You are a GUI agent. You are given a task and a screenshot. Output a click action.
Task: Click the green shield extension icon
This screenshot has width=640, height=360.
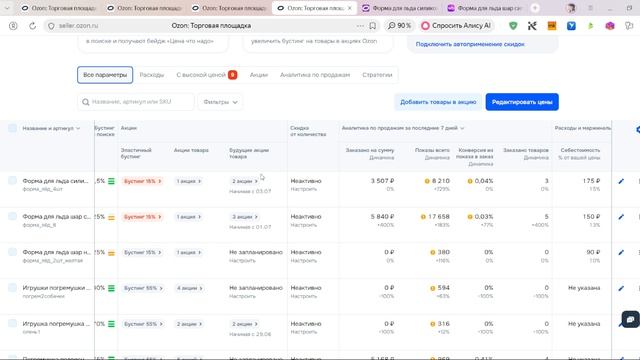[x=513, y=26]
